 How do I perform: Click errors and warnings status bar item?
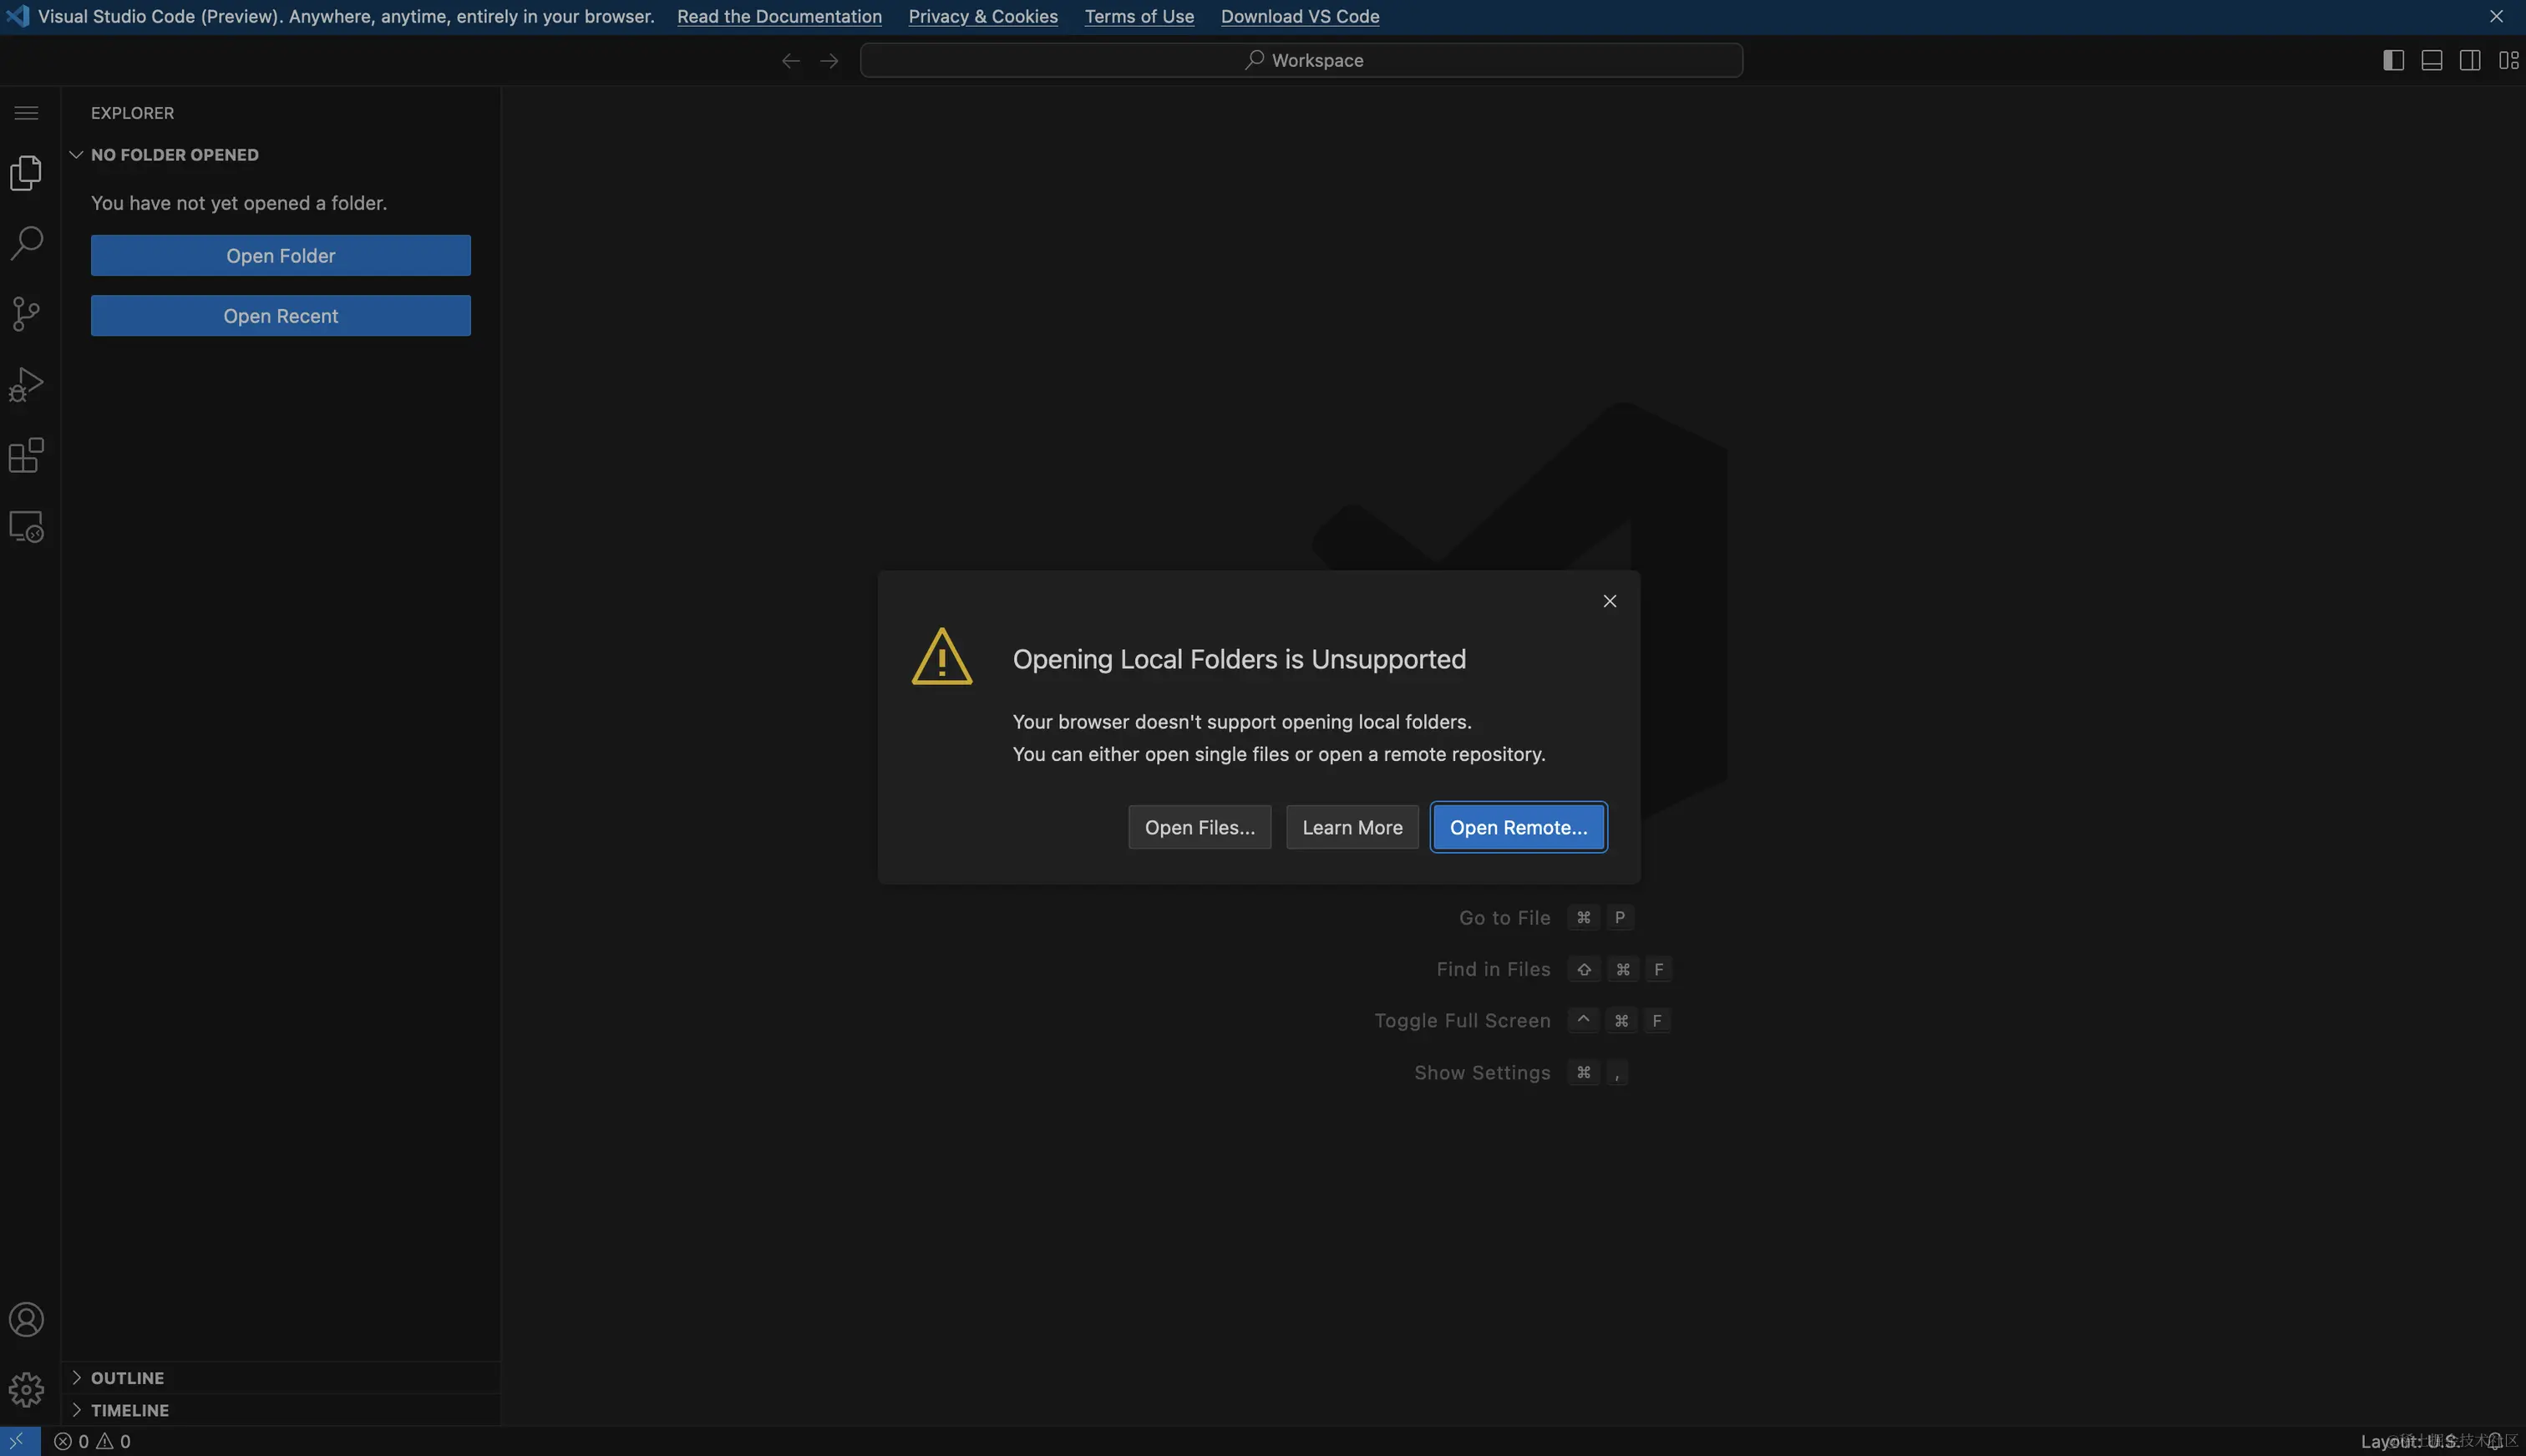(x=92, y=1441)
